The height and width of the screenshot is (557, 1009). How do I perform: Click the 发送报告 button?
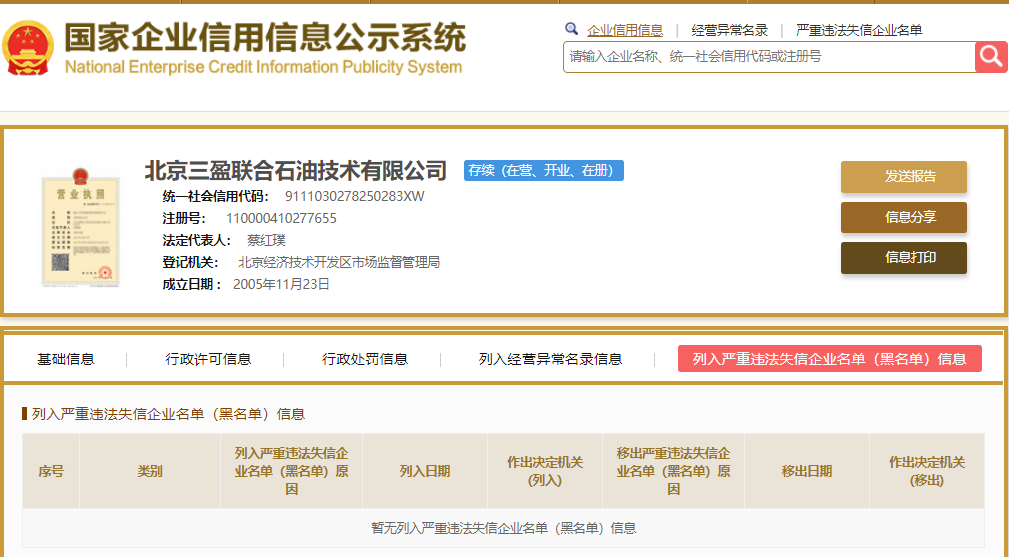pos(903,177)
